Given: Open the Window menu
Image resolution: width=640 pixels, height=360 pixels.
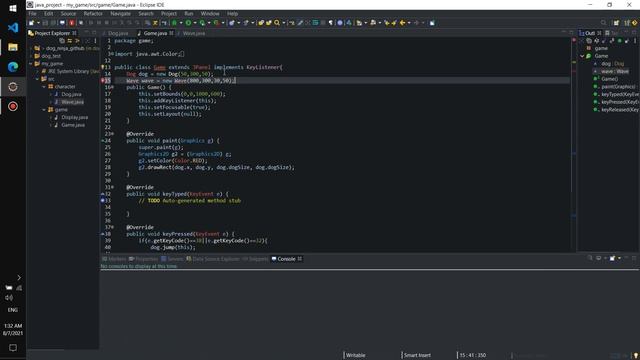Looking at the screenshot, I should coord(210,13).
